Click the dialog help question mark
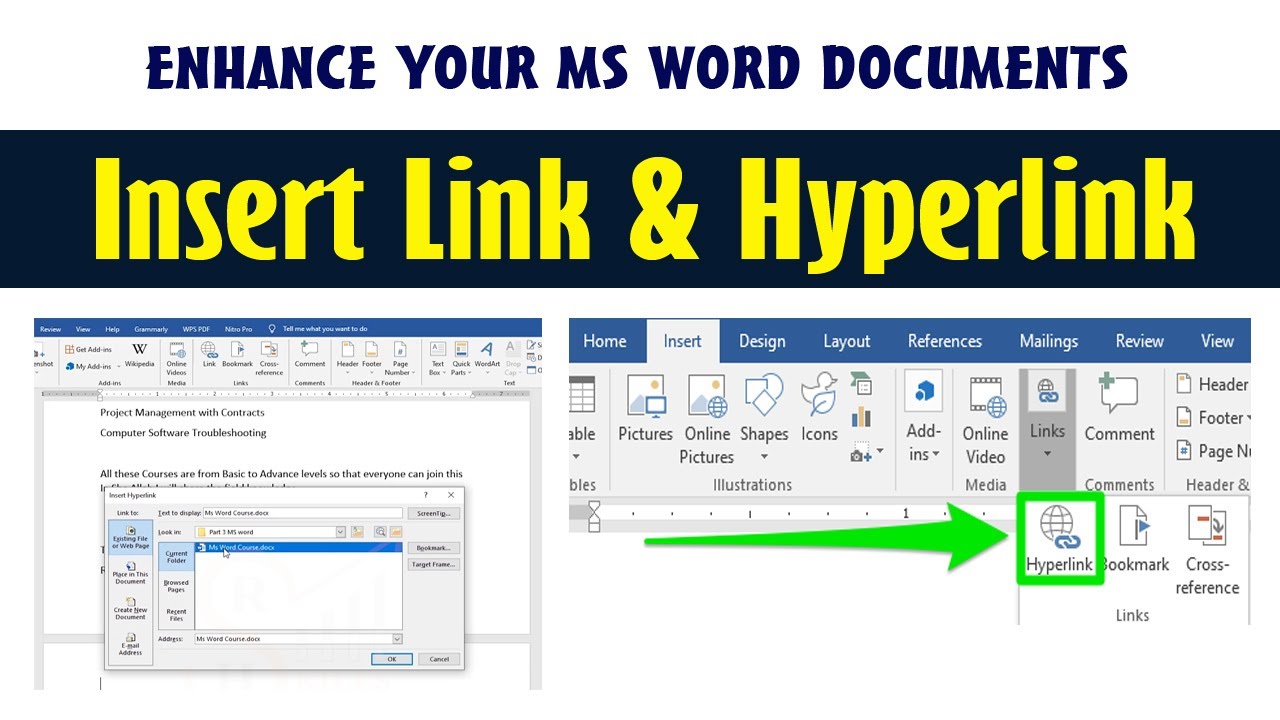The image size is (1280, 720). click(426, 495)
